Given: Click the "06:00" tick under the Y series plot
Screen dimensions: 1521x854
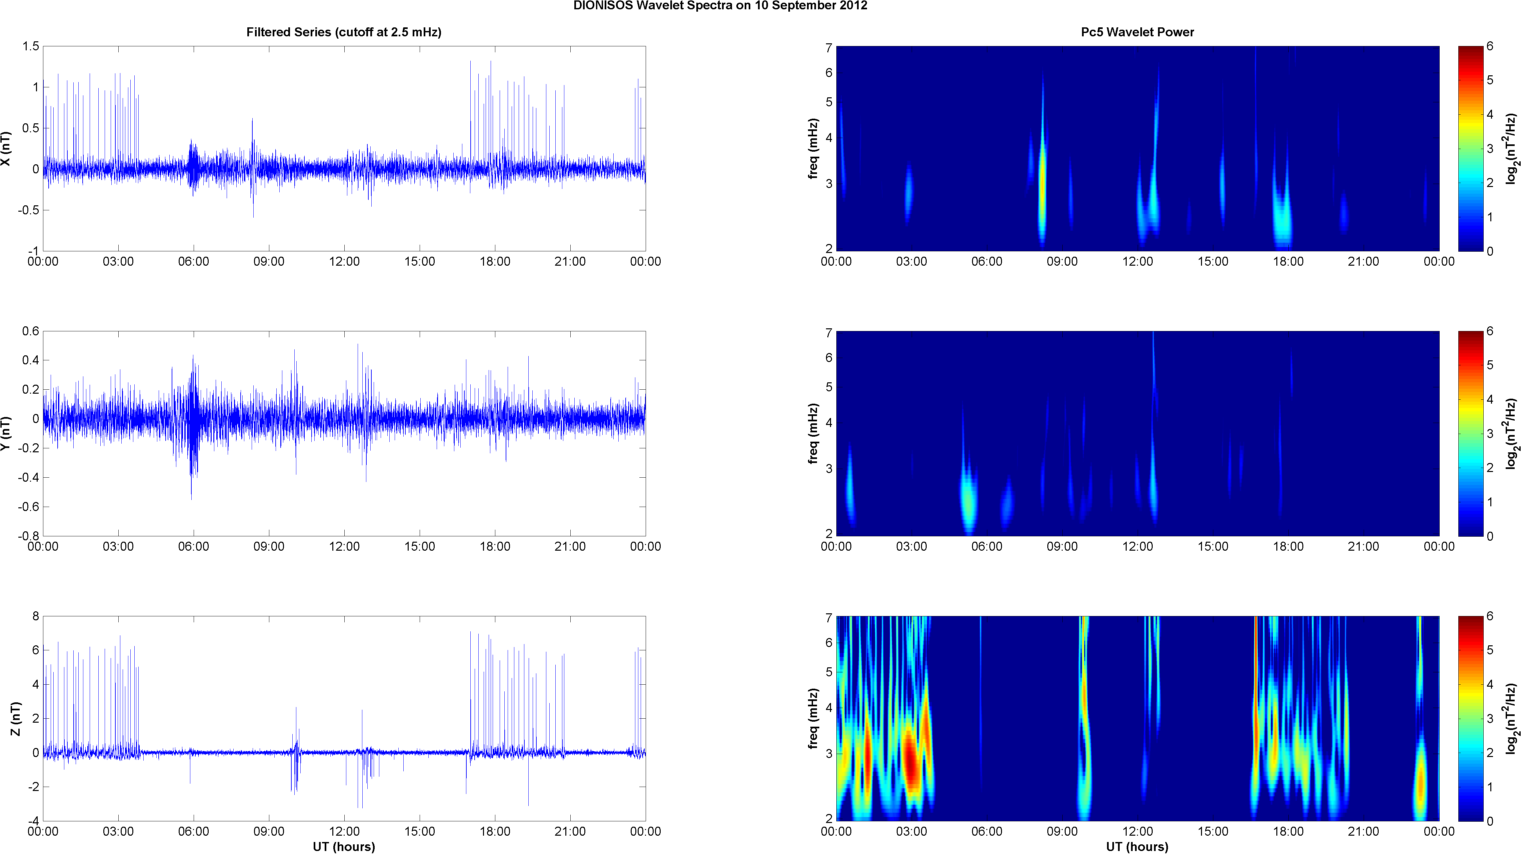Looking at the screenshot, I should point(193,547).
